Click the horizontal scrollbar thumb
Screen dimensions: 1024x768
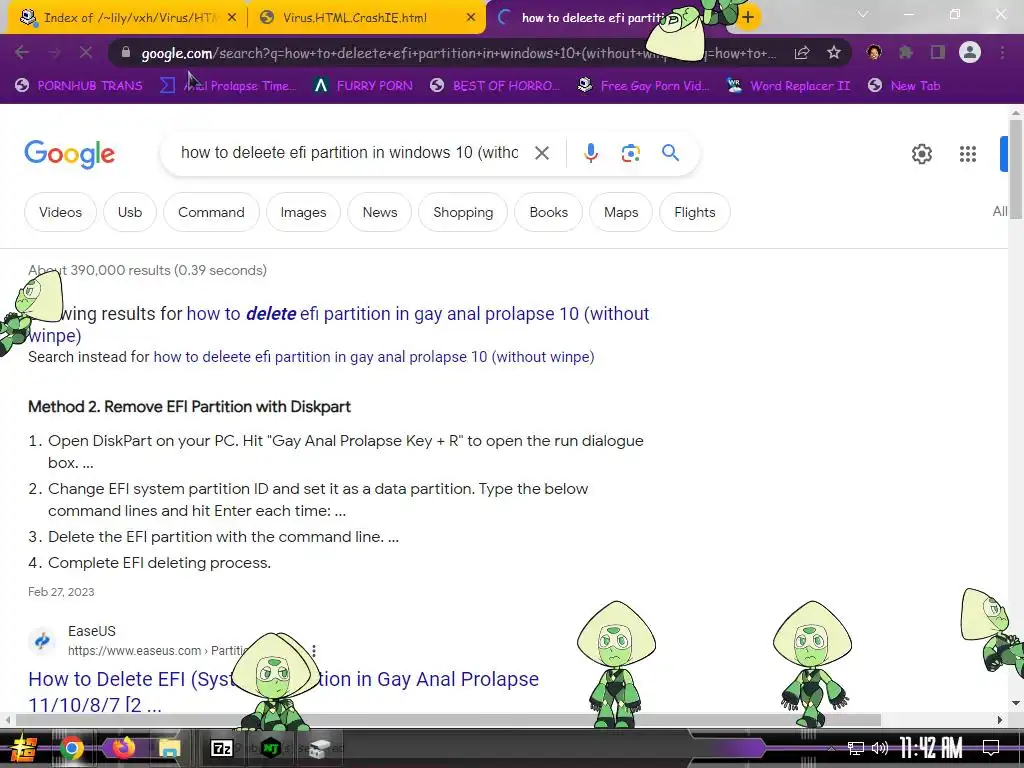(448, 720)
